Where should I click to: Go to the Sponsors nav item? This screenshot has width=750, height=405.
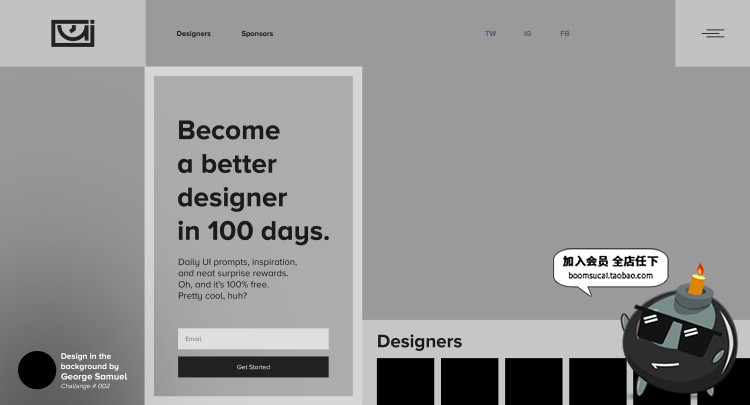[257, 34]
